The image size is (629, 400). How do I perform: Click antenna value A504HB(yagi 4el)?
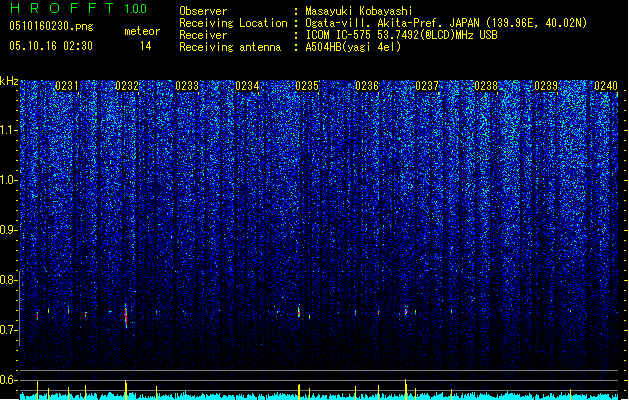tap(353, 47)
